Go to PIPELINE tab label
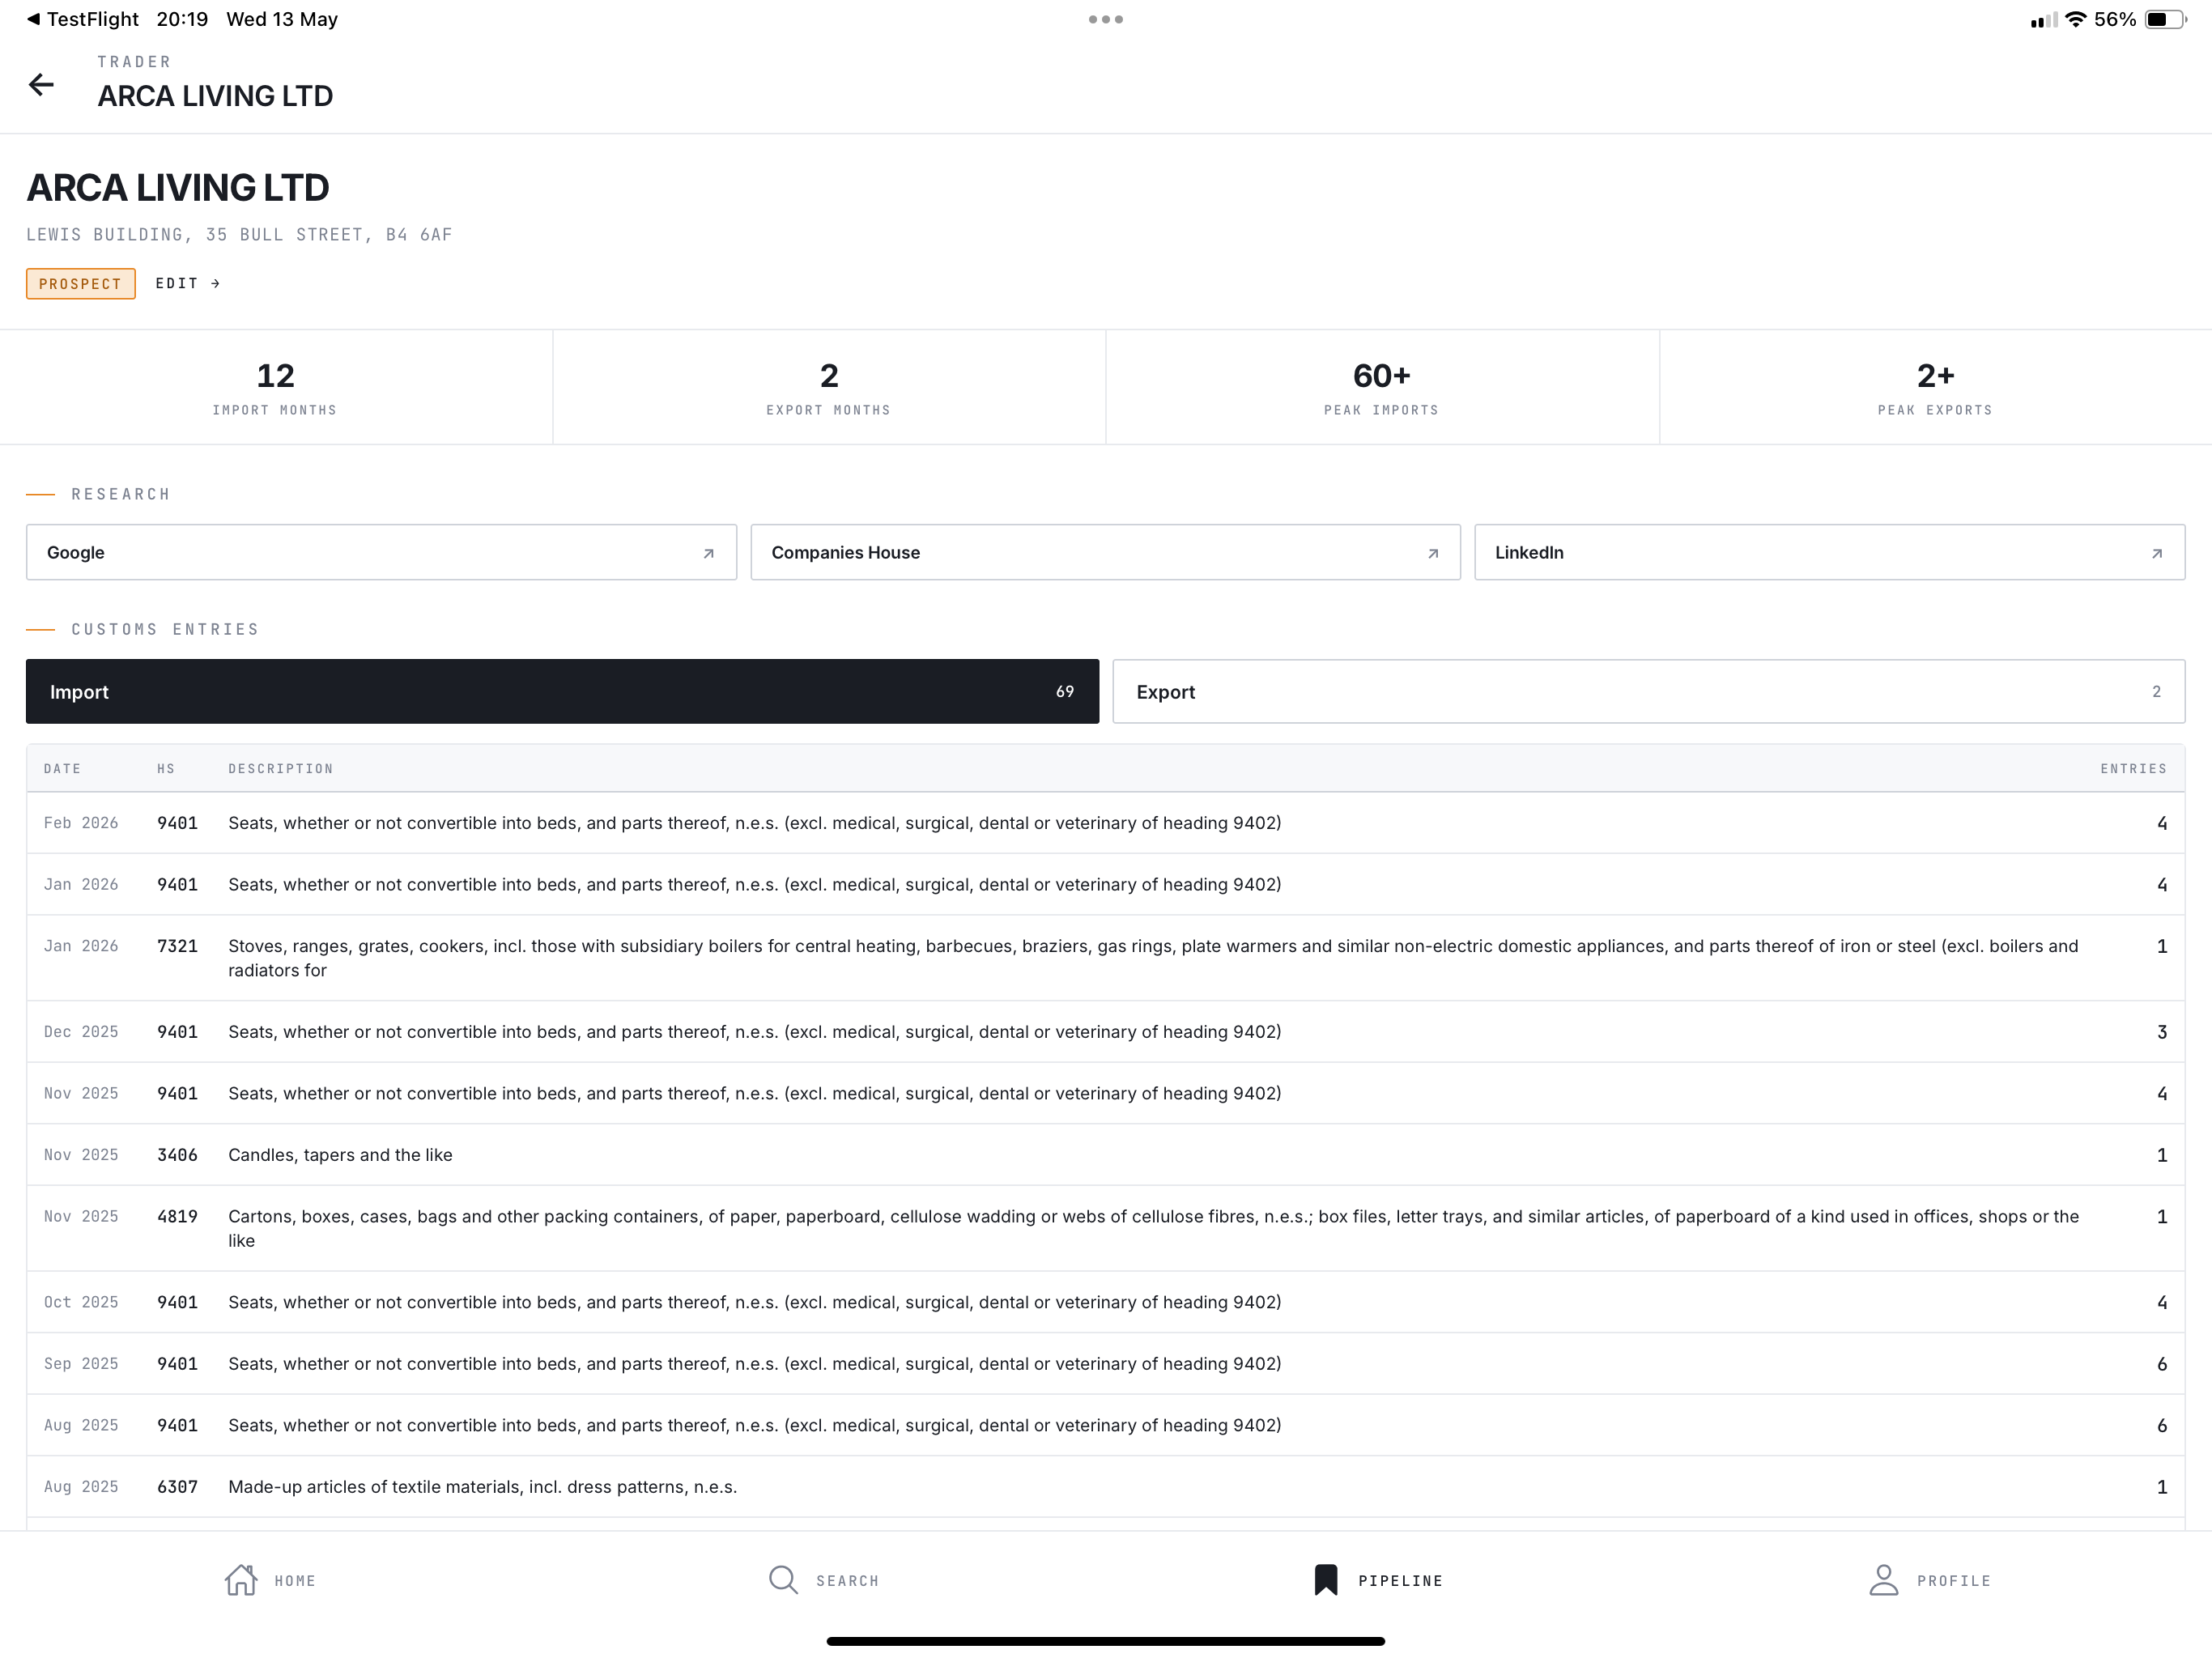This screenshot has height=1658, width=2212. pos(1400,1581)
